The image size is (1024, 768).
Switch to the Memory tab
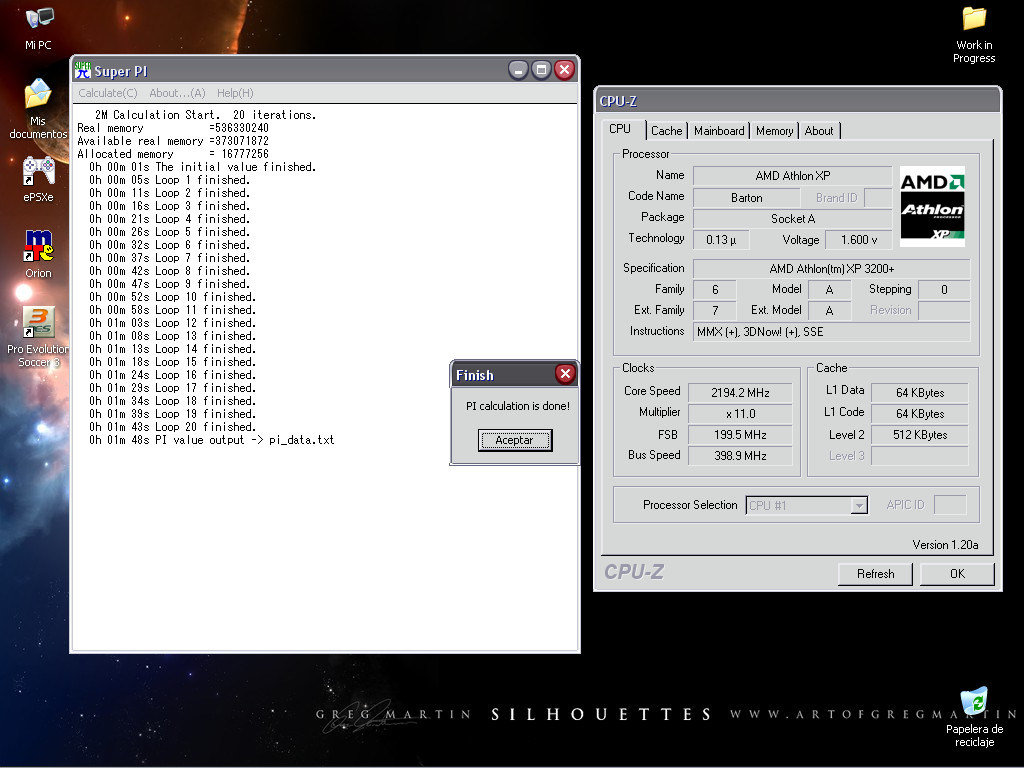(x=774, y=131)
